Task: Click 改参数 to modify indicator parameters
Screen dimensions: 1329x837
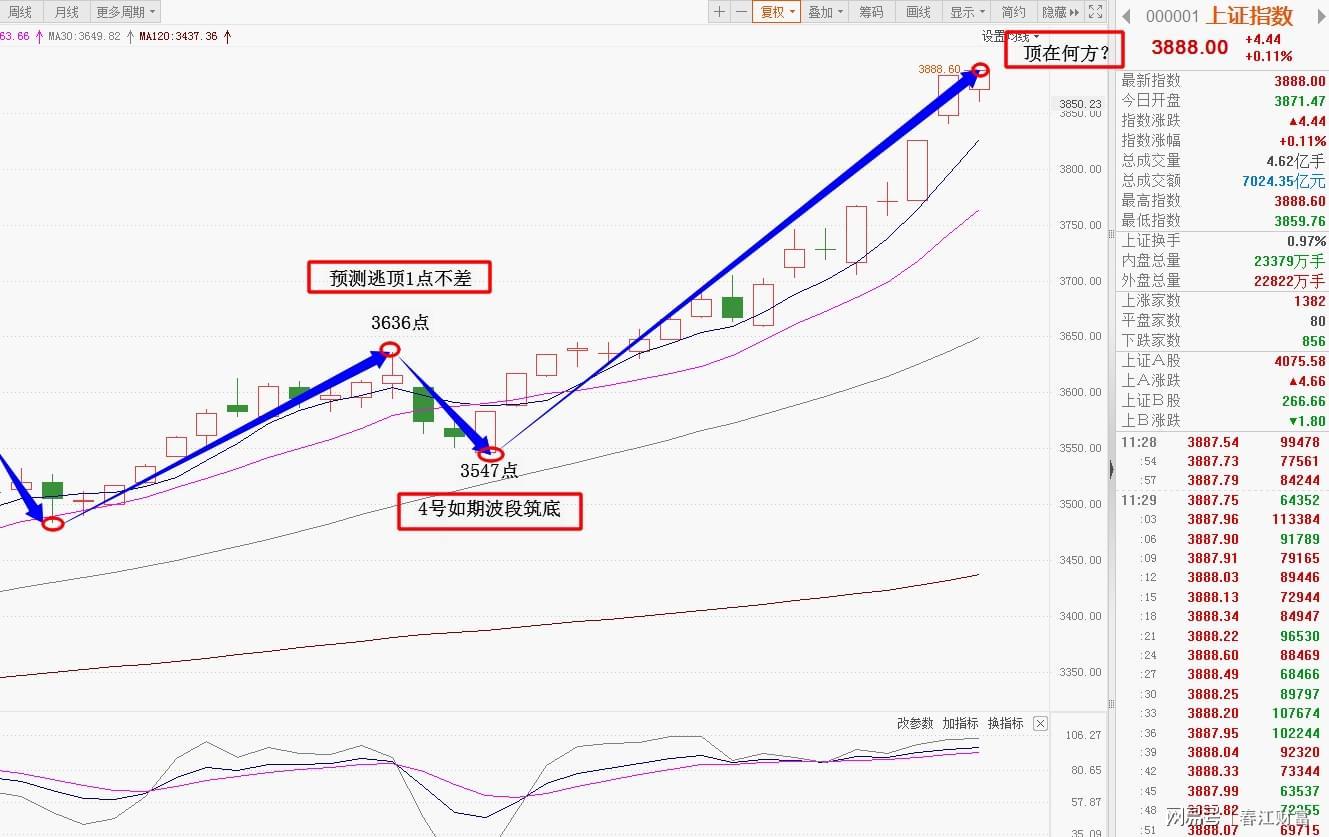Action: click(x=914, y=723)
